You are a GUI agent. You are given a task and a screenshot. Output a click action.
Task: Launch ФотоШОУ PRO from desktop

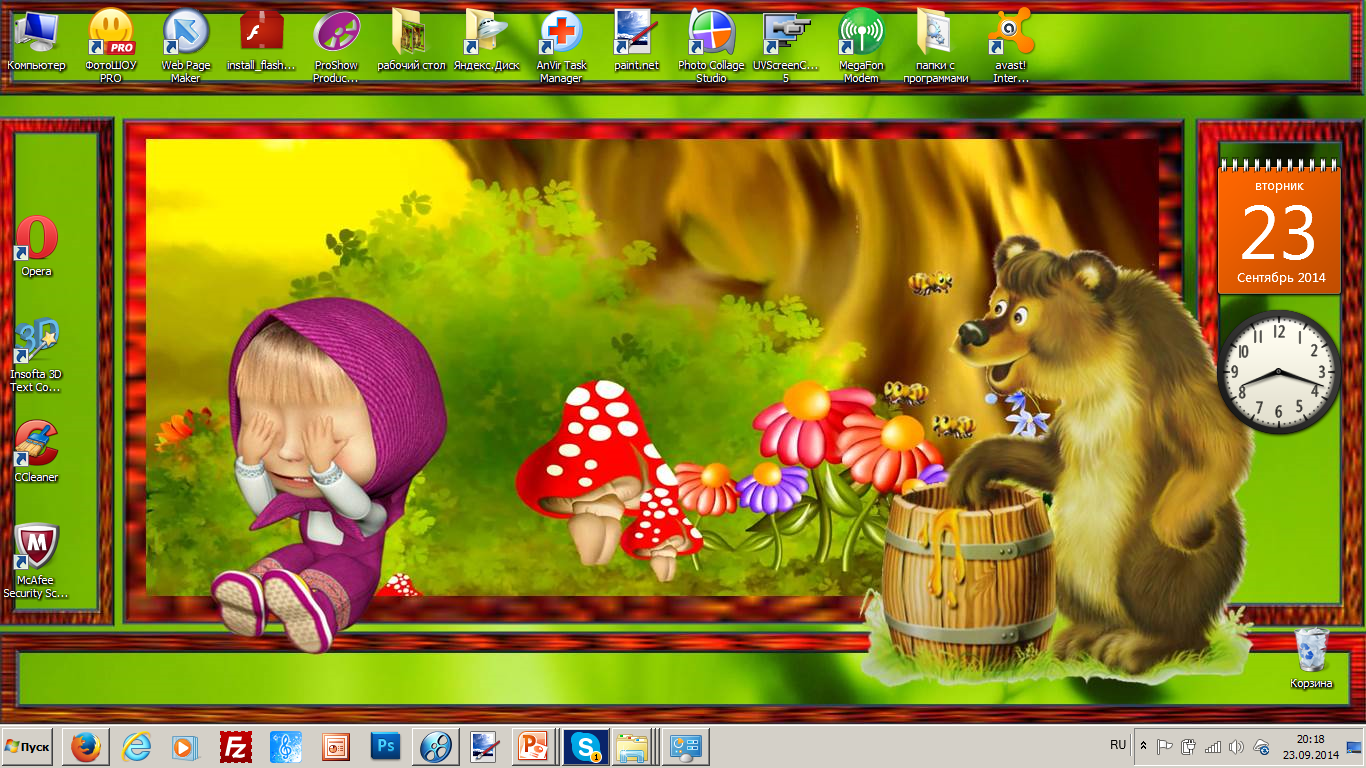pos(110,34)
